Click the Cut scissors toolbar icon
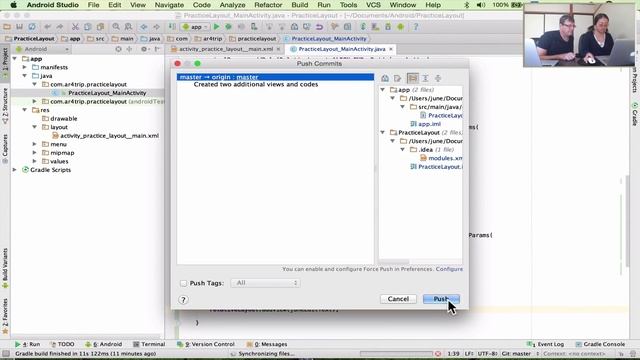This screenshot has width=640, height=360. coord(75,27)
